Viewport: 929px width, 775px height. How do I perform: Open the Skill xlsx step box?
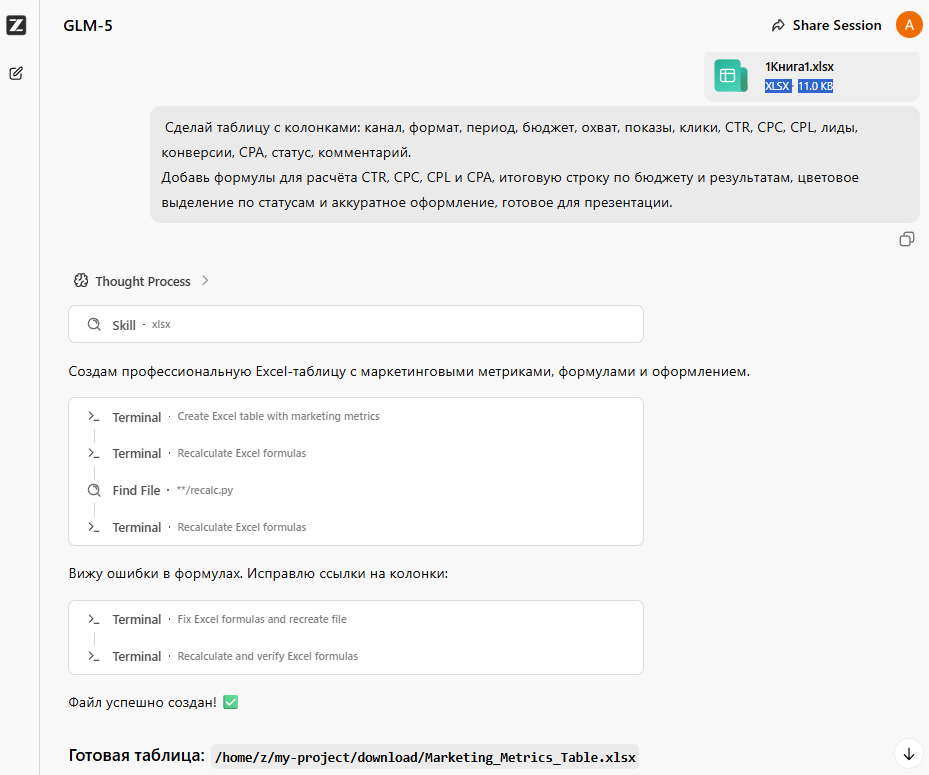coord(355,324)
